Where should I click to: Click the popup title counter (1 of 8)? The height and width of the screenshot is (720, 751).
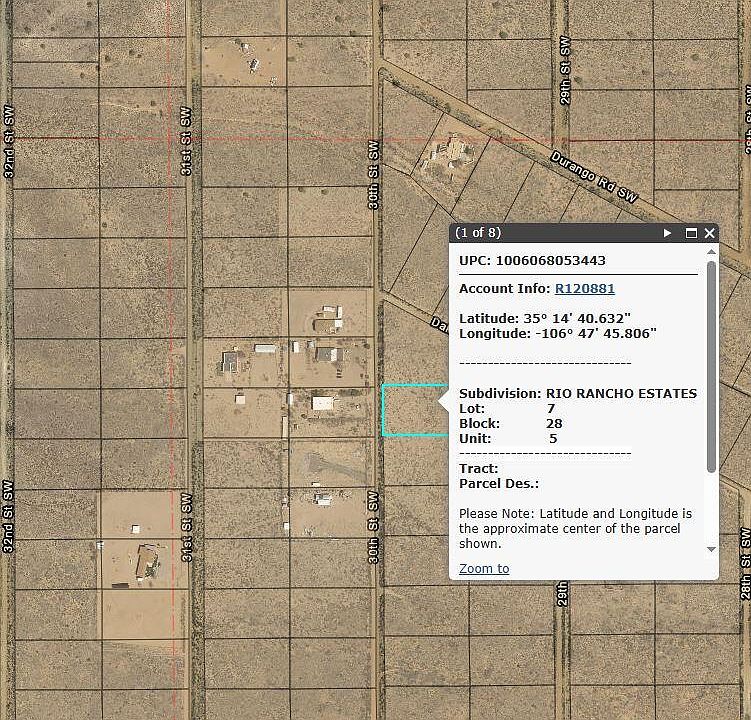478,233
